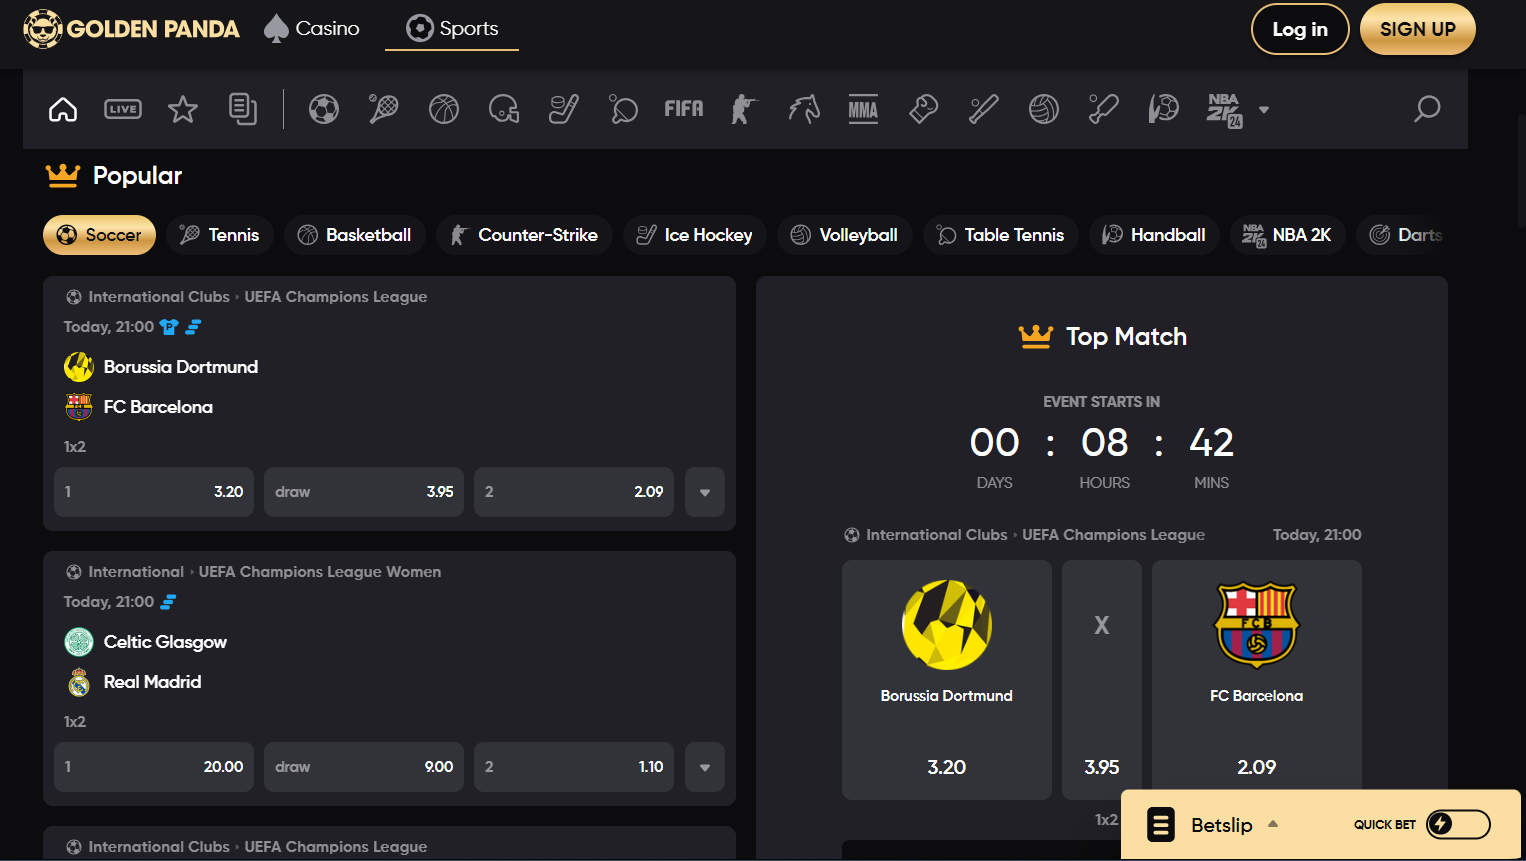Expand more markets for Dortmund vs Barcelona
Viewport: 1526px width, 861px height.
(705, 492)
